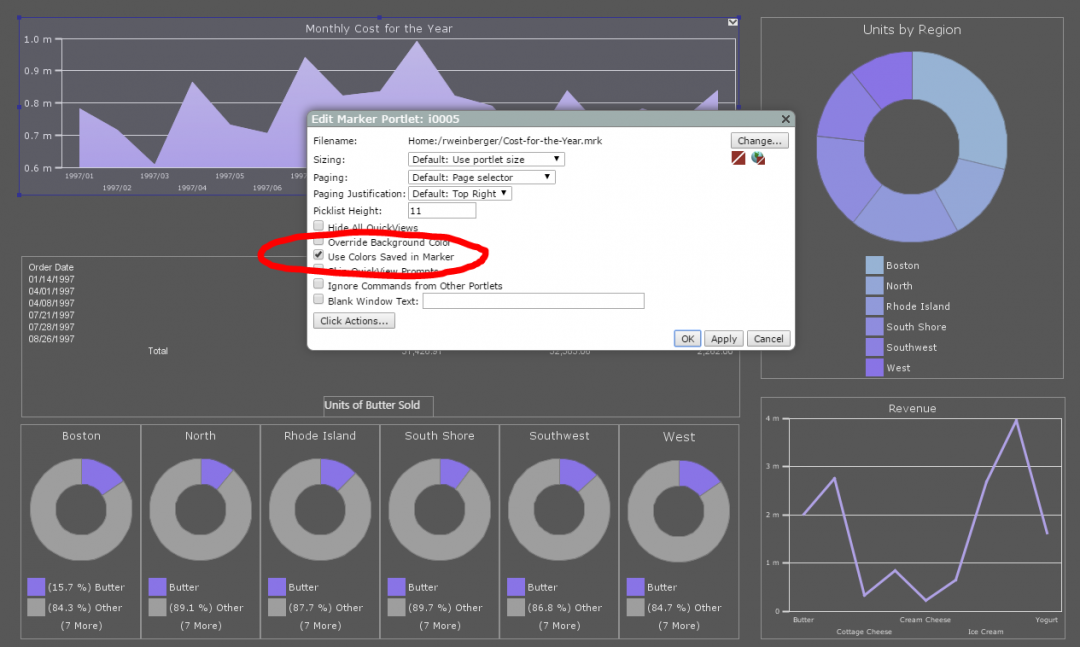Confirm the dialog with OK
Viewport: 1080px width, 647px height.
pyautogui.click(x=687, y=338)
